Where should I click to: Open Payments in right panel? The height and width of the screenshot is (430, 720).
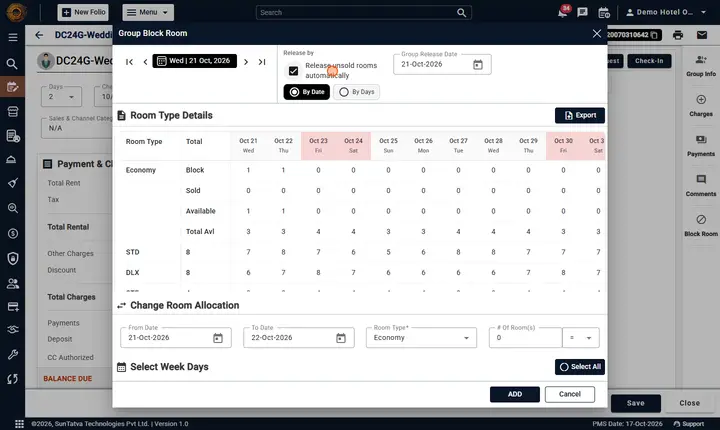[701, 146]
